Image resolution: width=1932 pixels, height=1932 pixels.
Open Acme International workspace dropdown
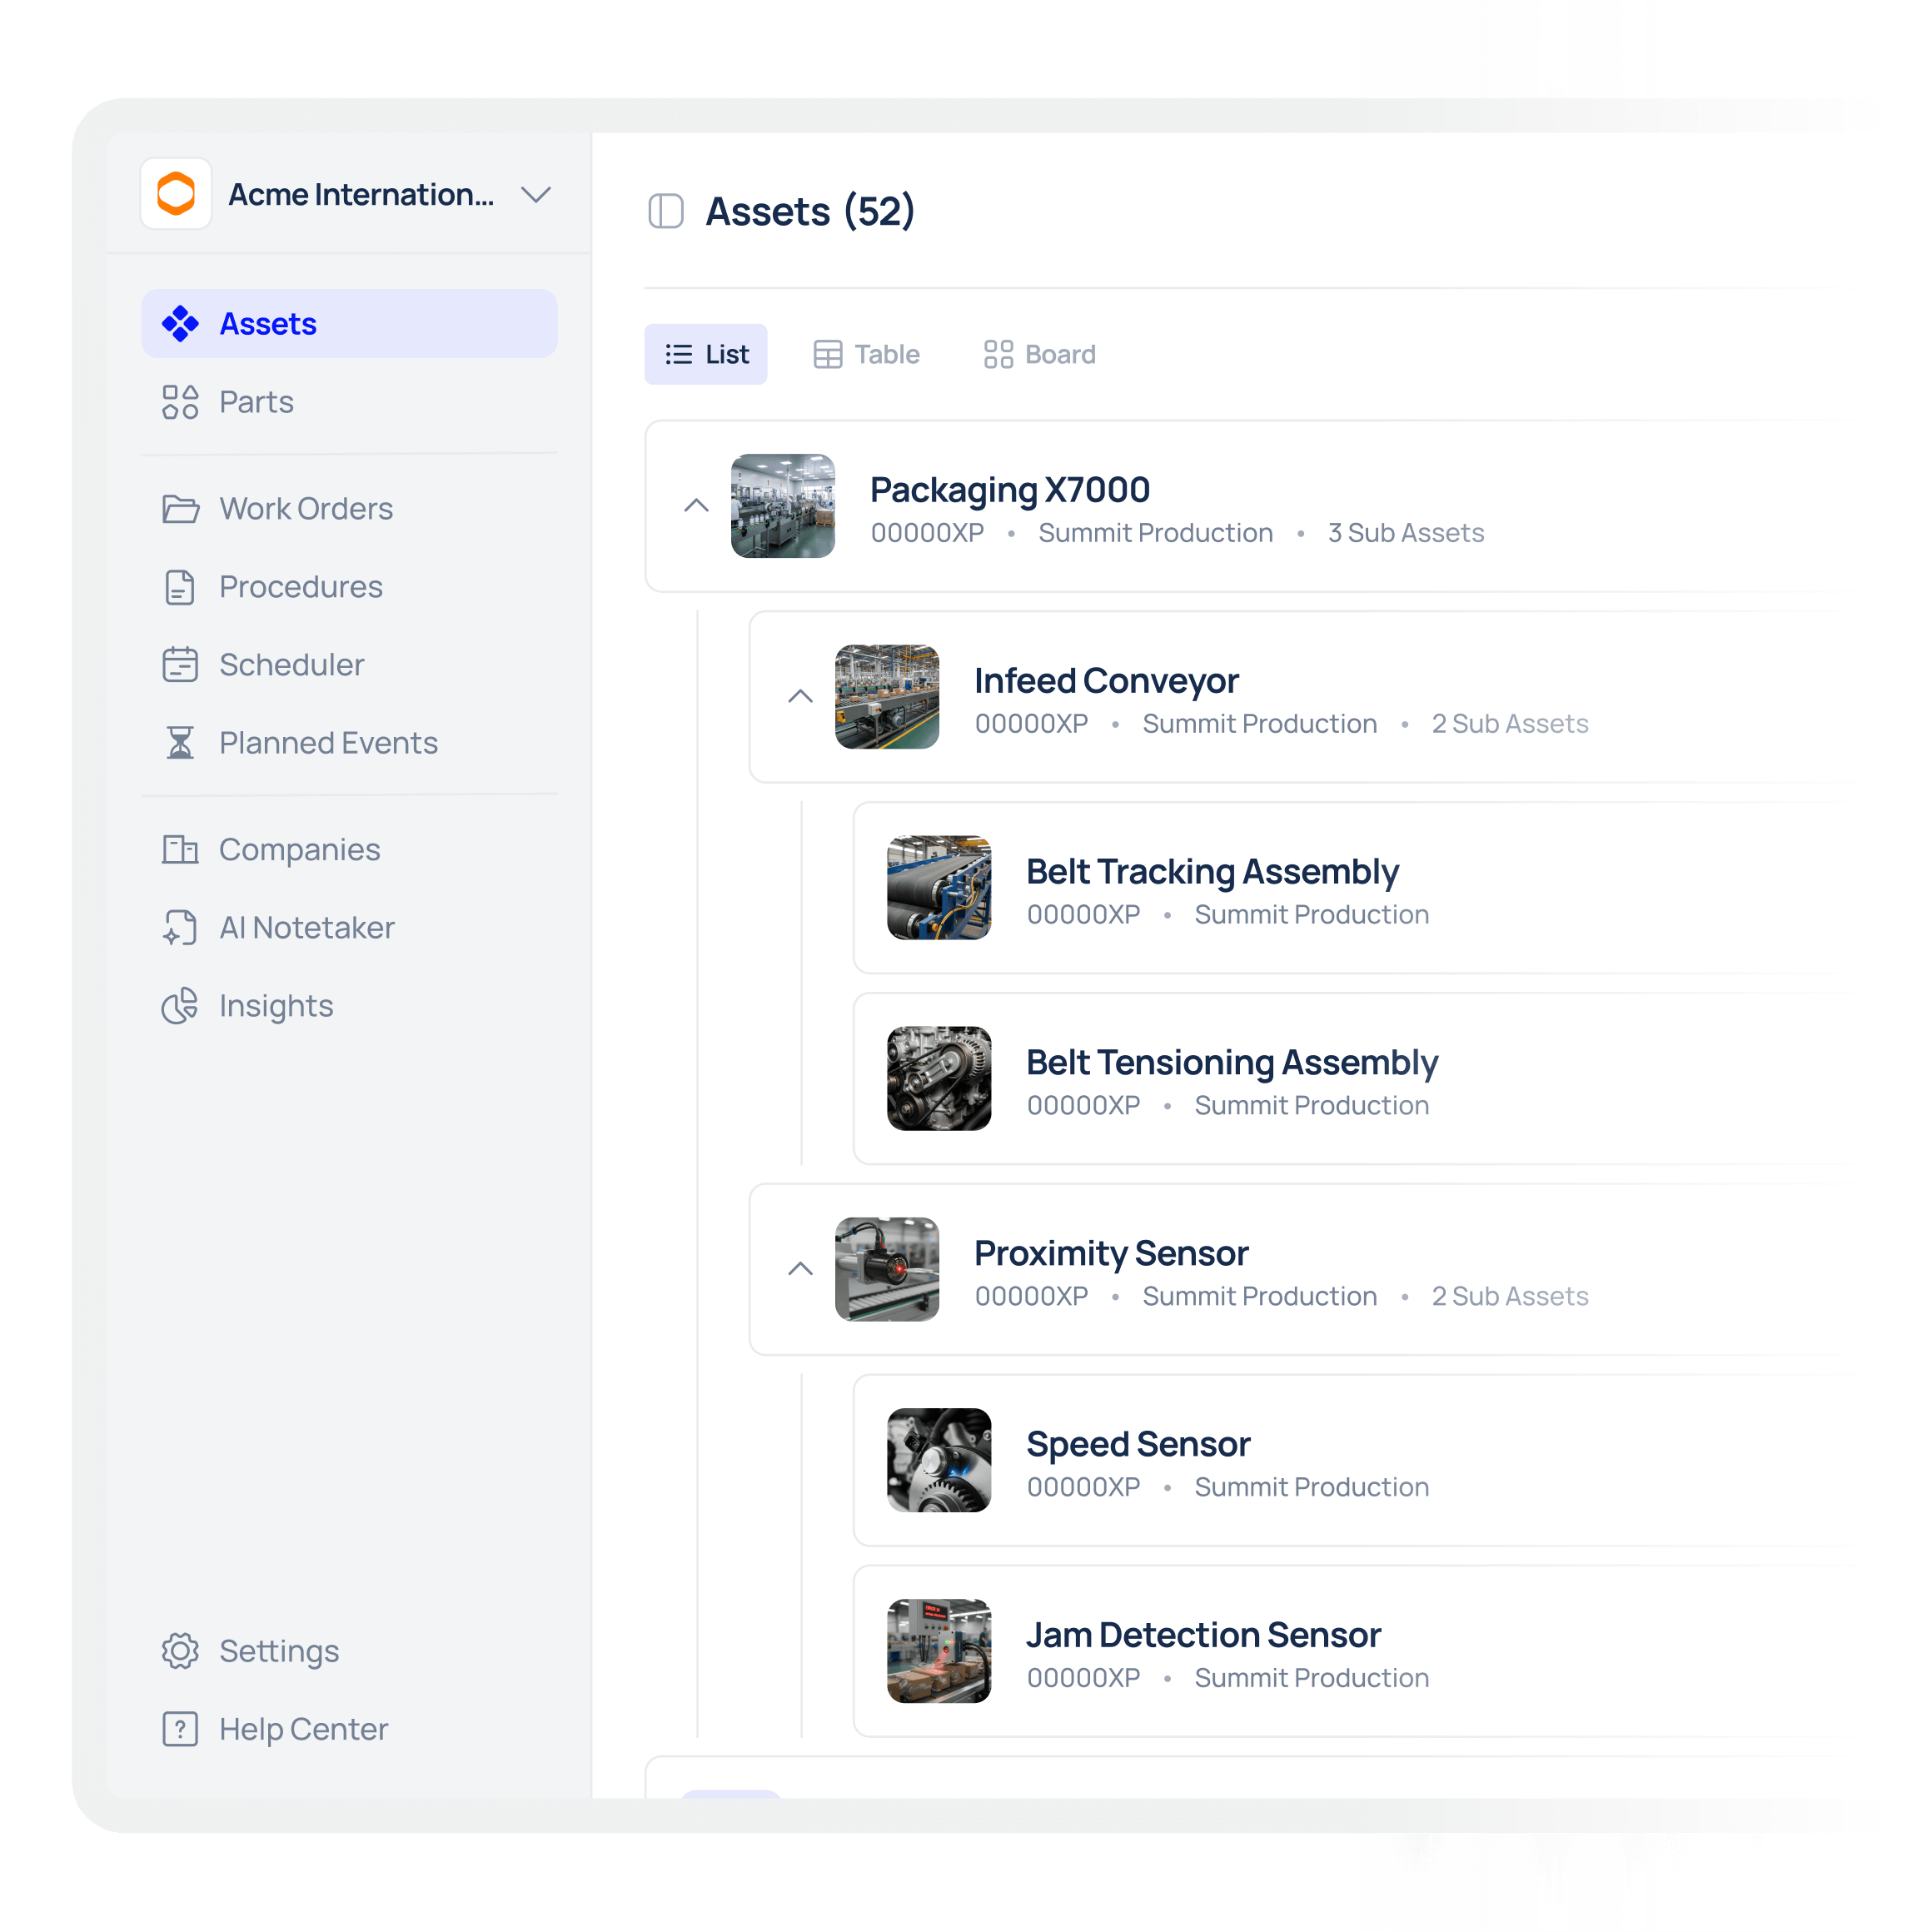point(536,194)
